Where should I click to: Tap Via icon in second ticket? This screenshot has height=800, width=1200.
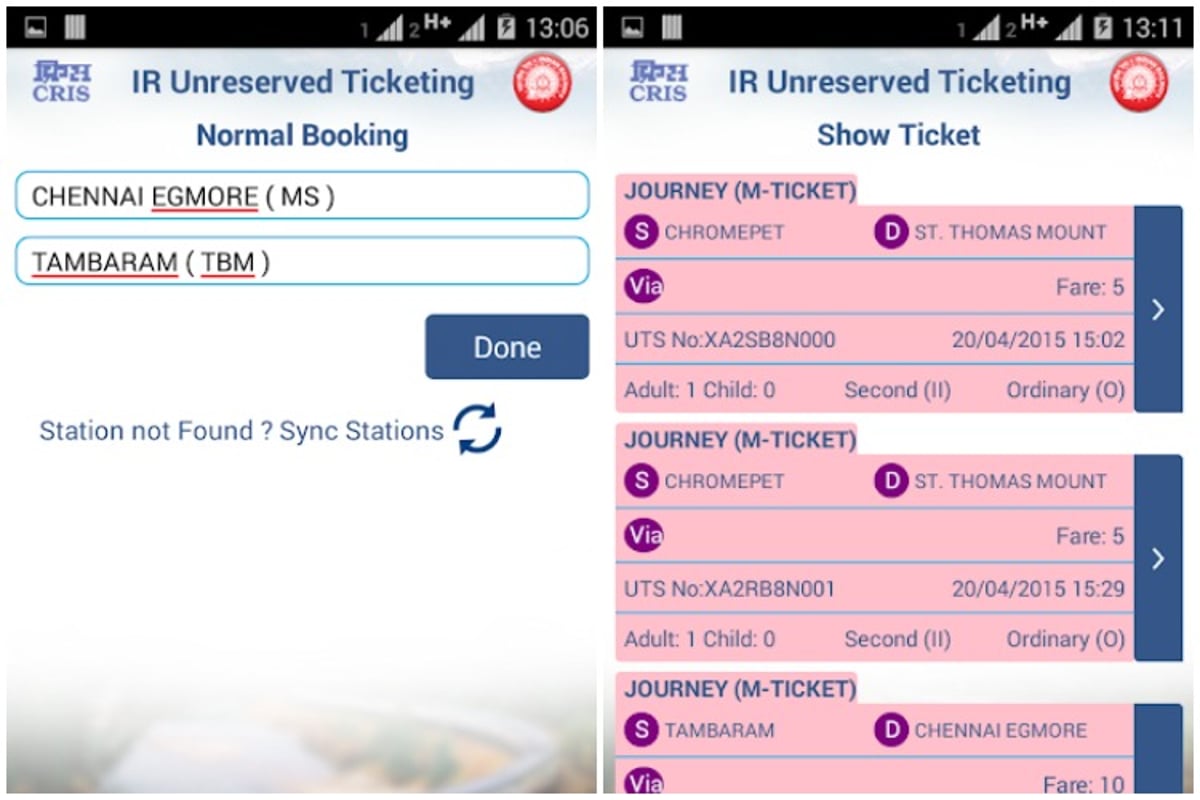644,536
